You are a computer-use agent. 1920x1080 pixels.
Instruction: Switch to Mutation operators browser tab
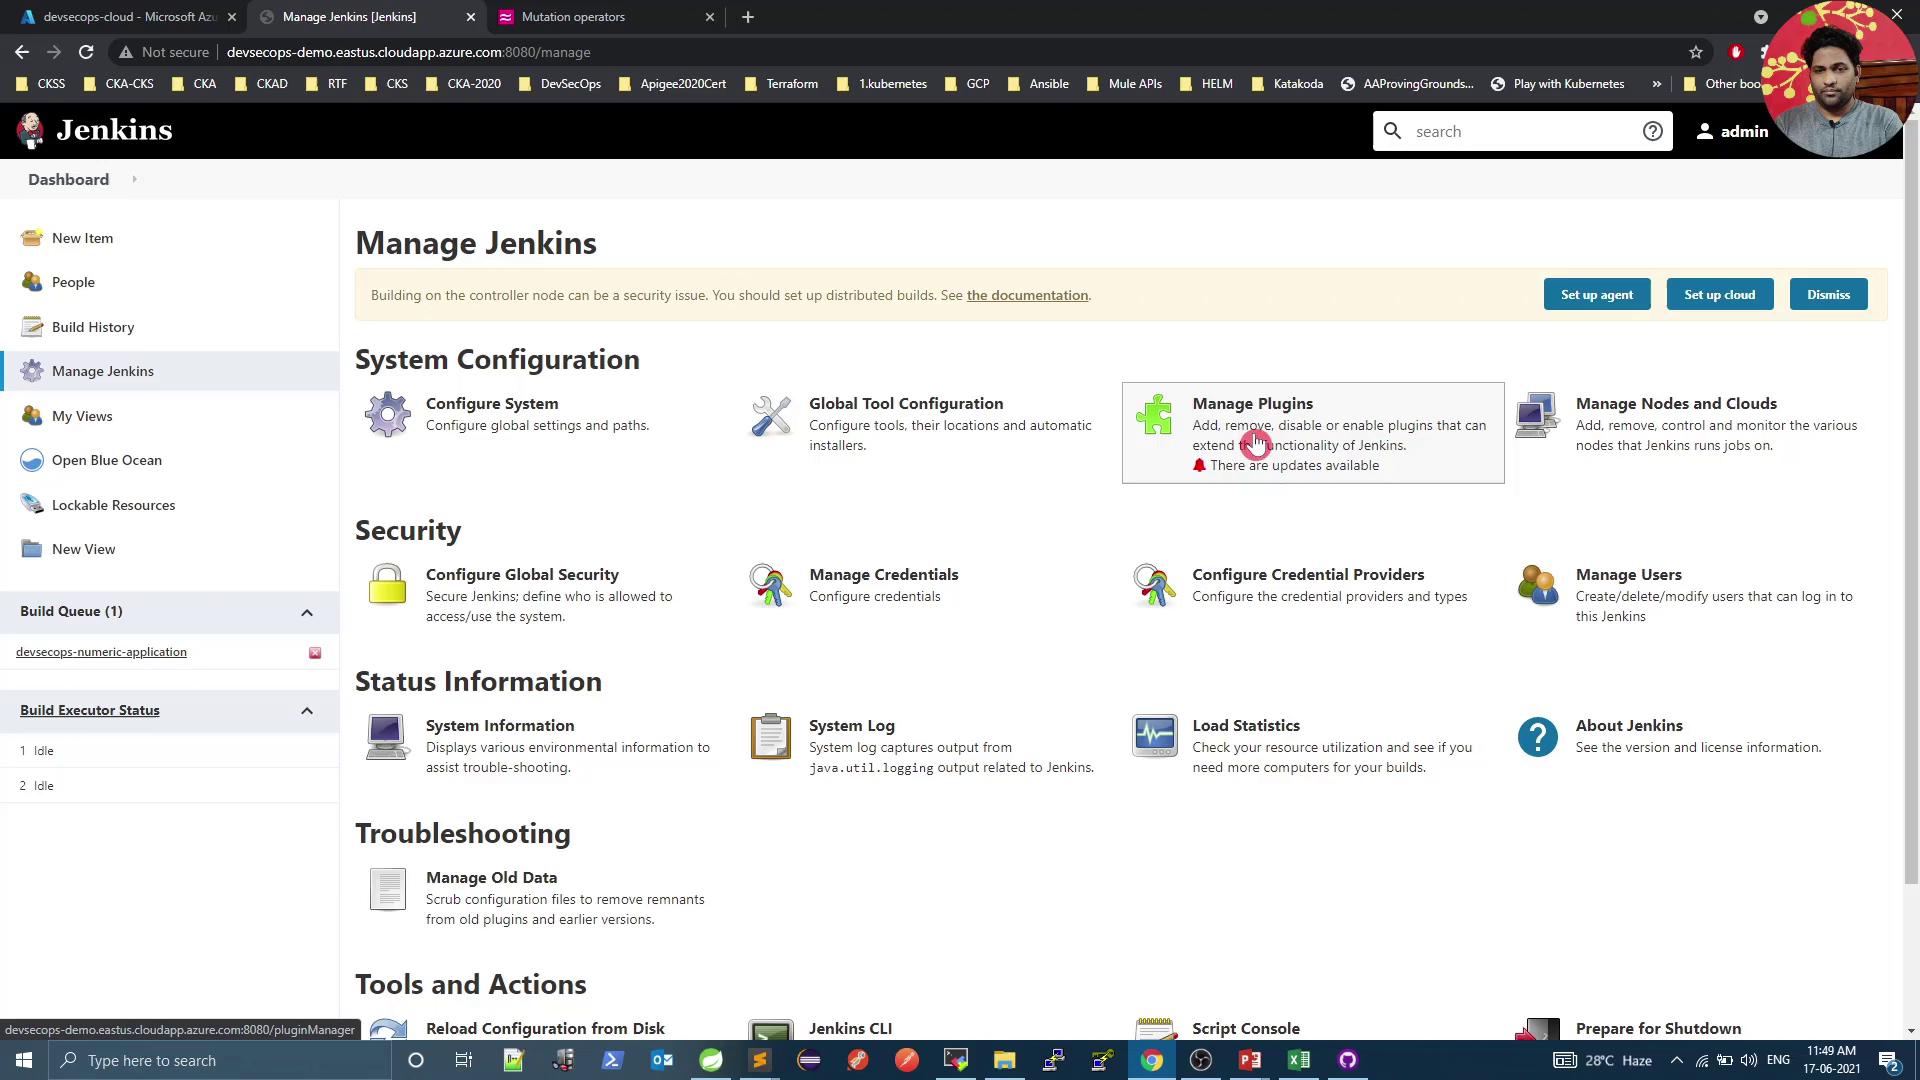click(x=573, y=17)
